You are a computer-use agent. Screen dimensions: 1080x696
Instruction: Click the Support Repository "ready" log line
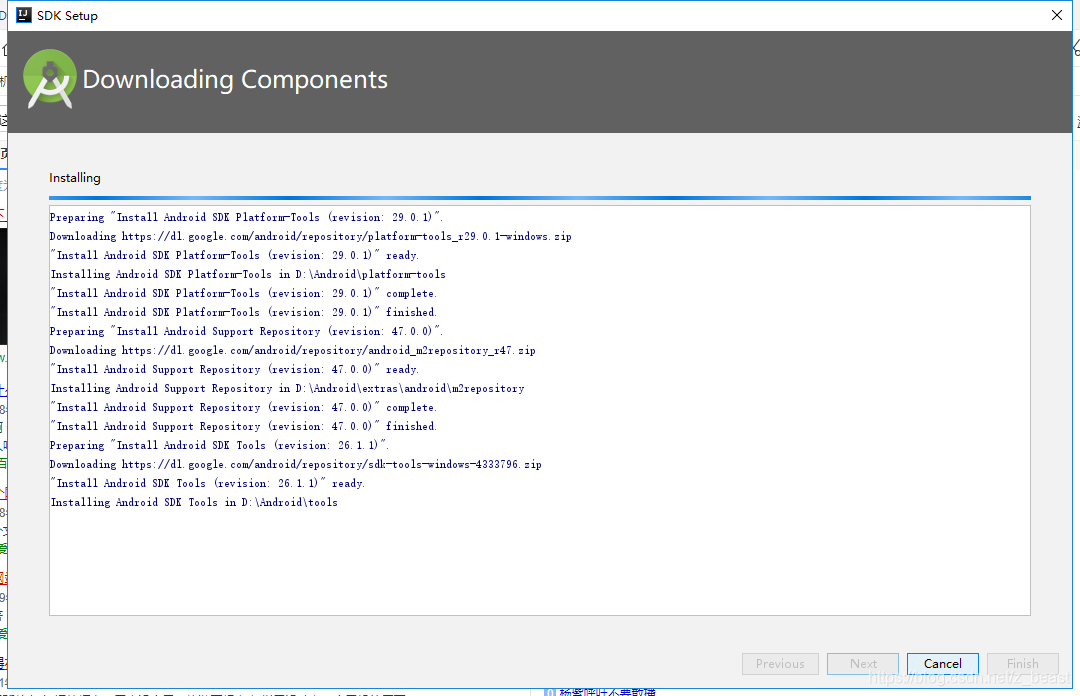(x=234, y=369)
